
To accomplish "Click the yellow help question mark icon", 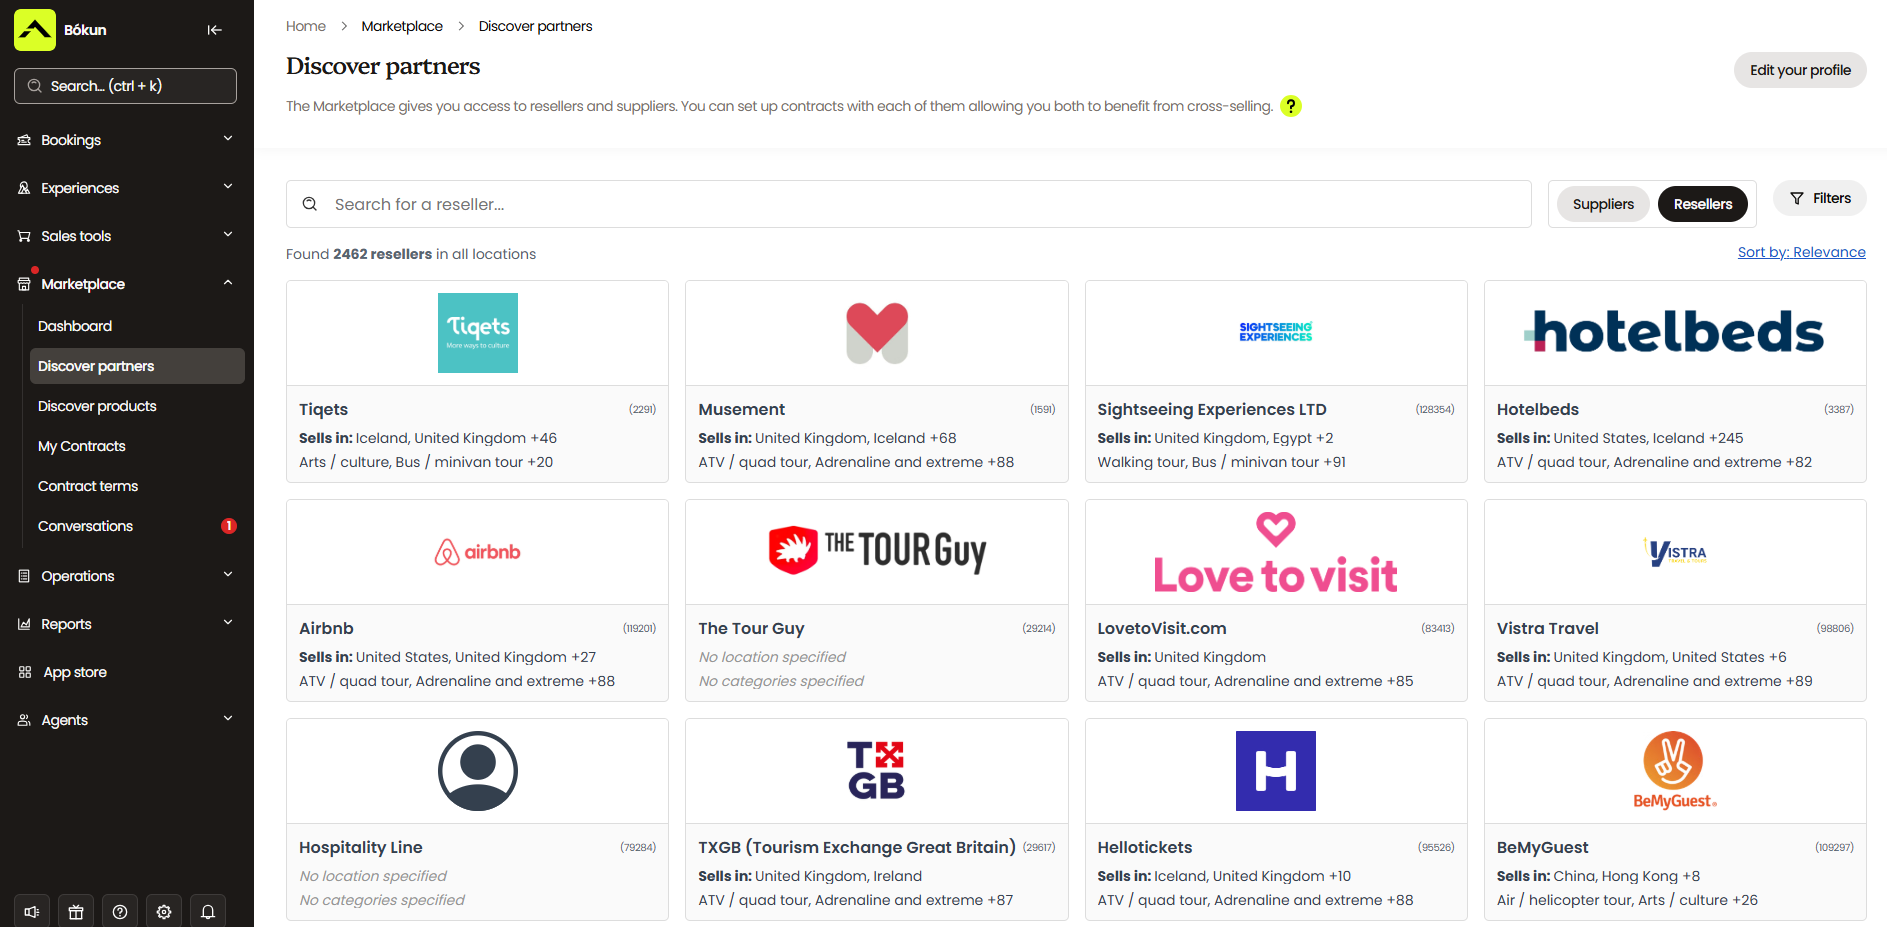I will (x=1291, y=106).
